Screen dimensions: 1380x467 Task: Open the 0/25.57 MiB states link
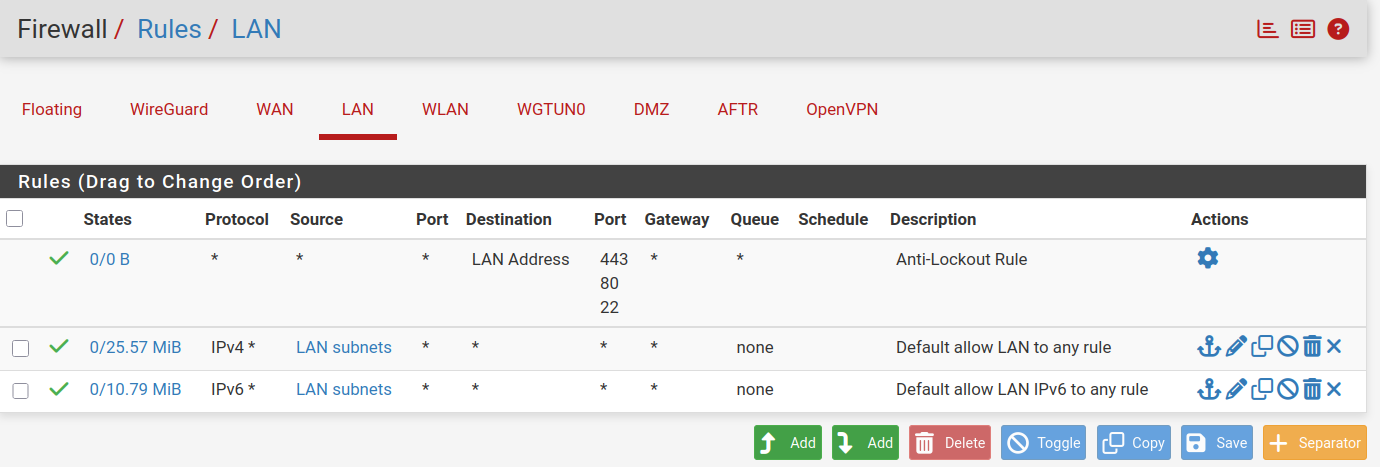point(135,347)
